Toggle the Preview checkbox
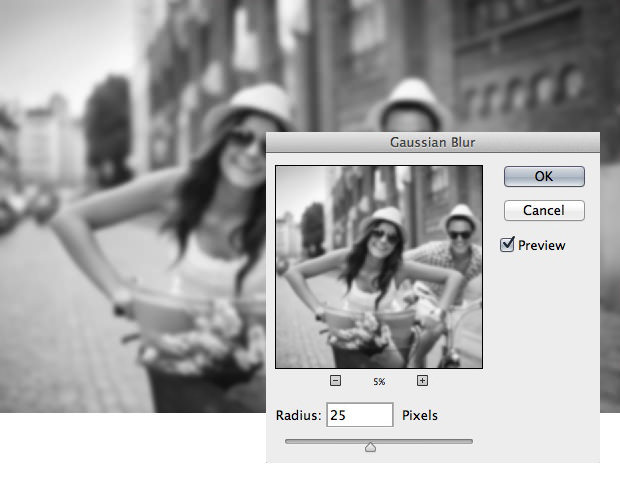The image size is (620, 483). (x=507, y=245)
